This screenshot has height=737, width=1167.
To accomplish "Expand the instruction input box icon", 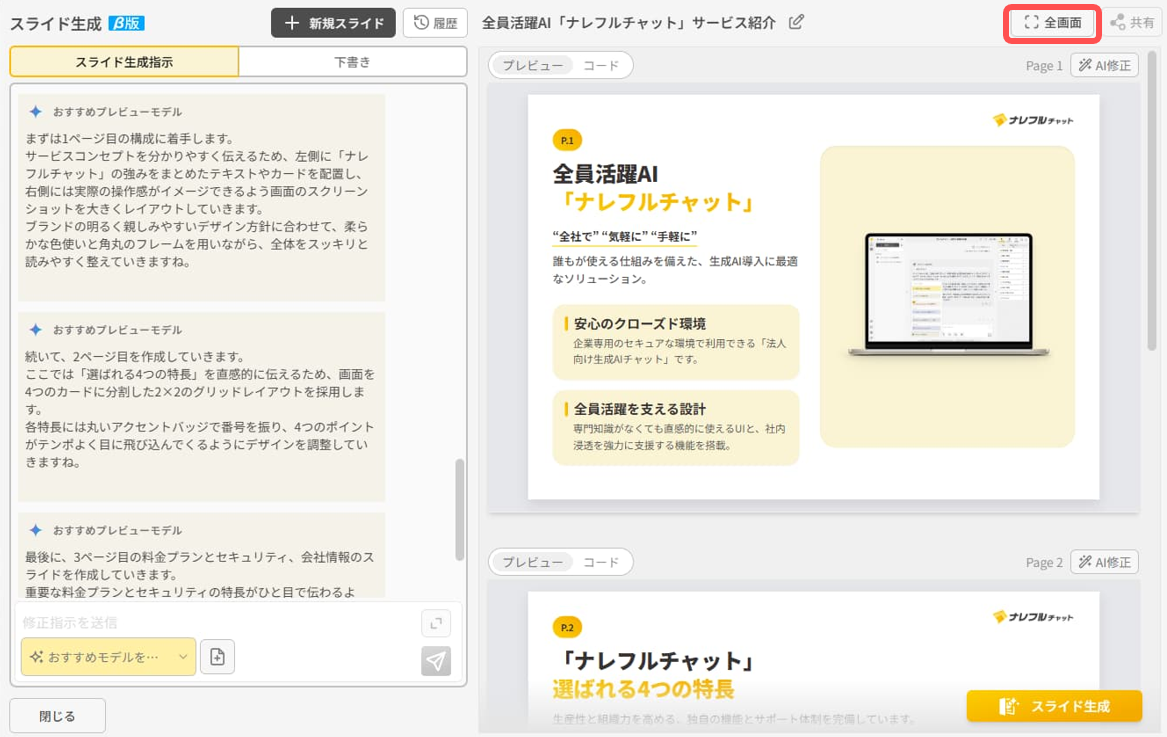I will click(x=436, y=623).
